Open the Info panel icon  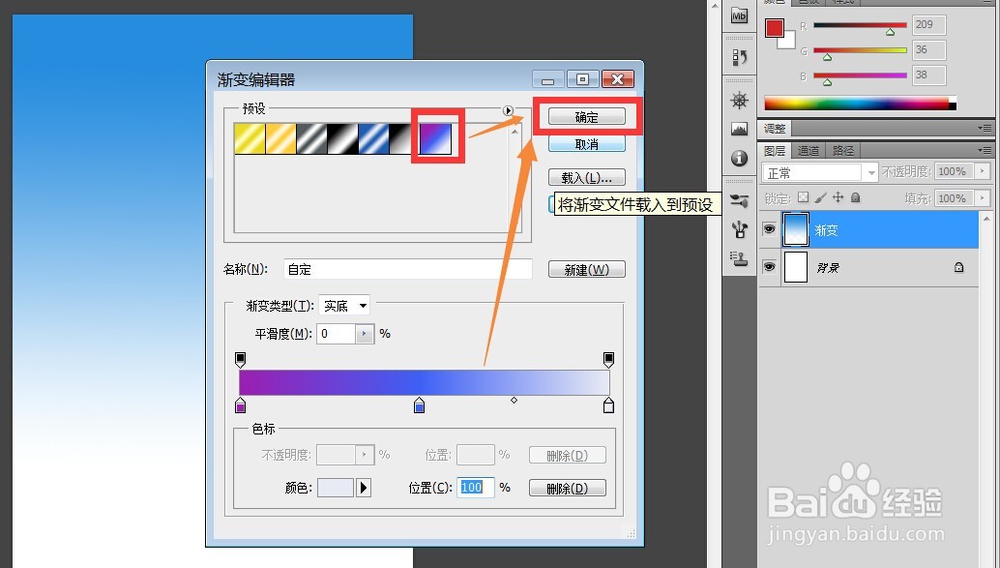[739, 158]
